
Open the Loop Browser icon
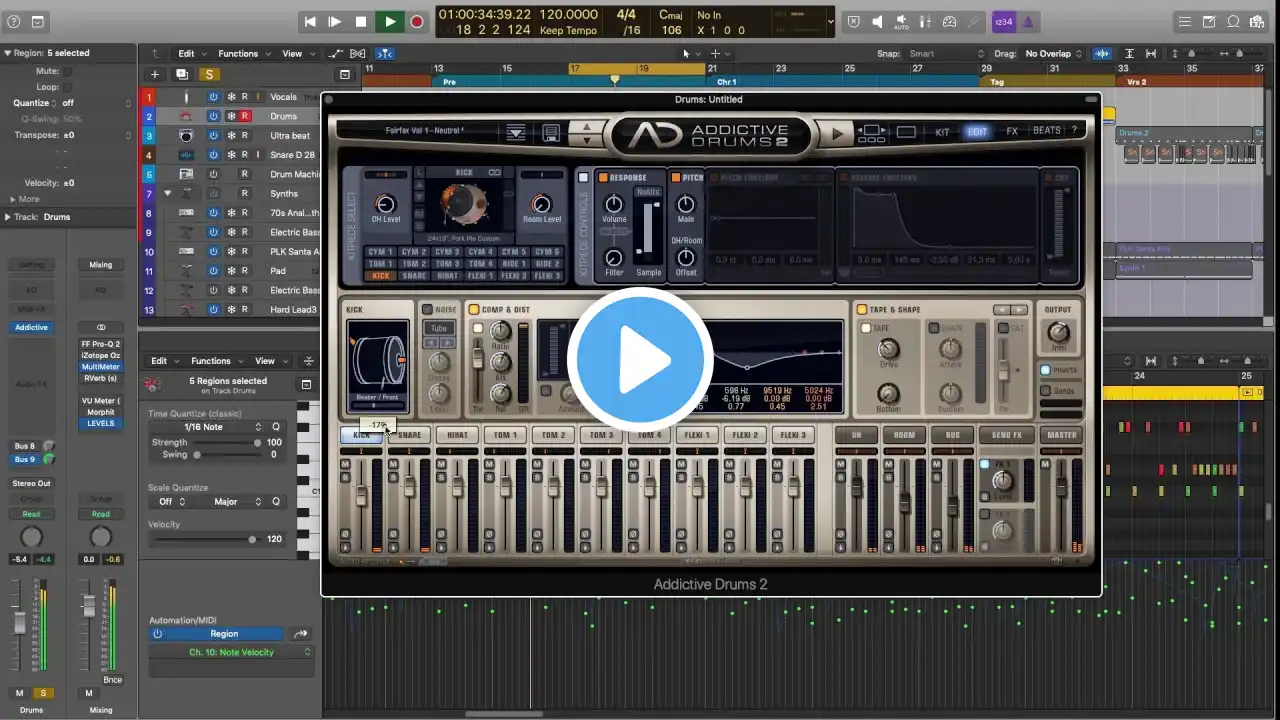[x=1234, y=22]
